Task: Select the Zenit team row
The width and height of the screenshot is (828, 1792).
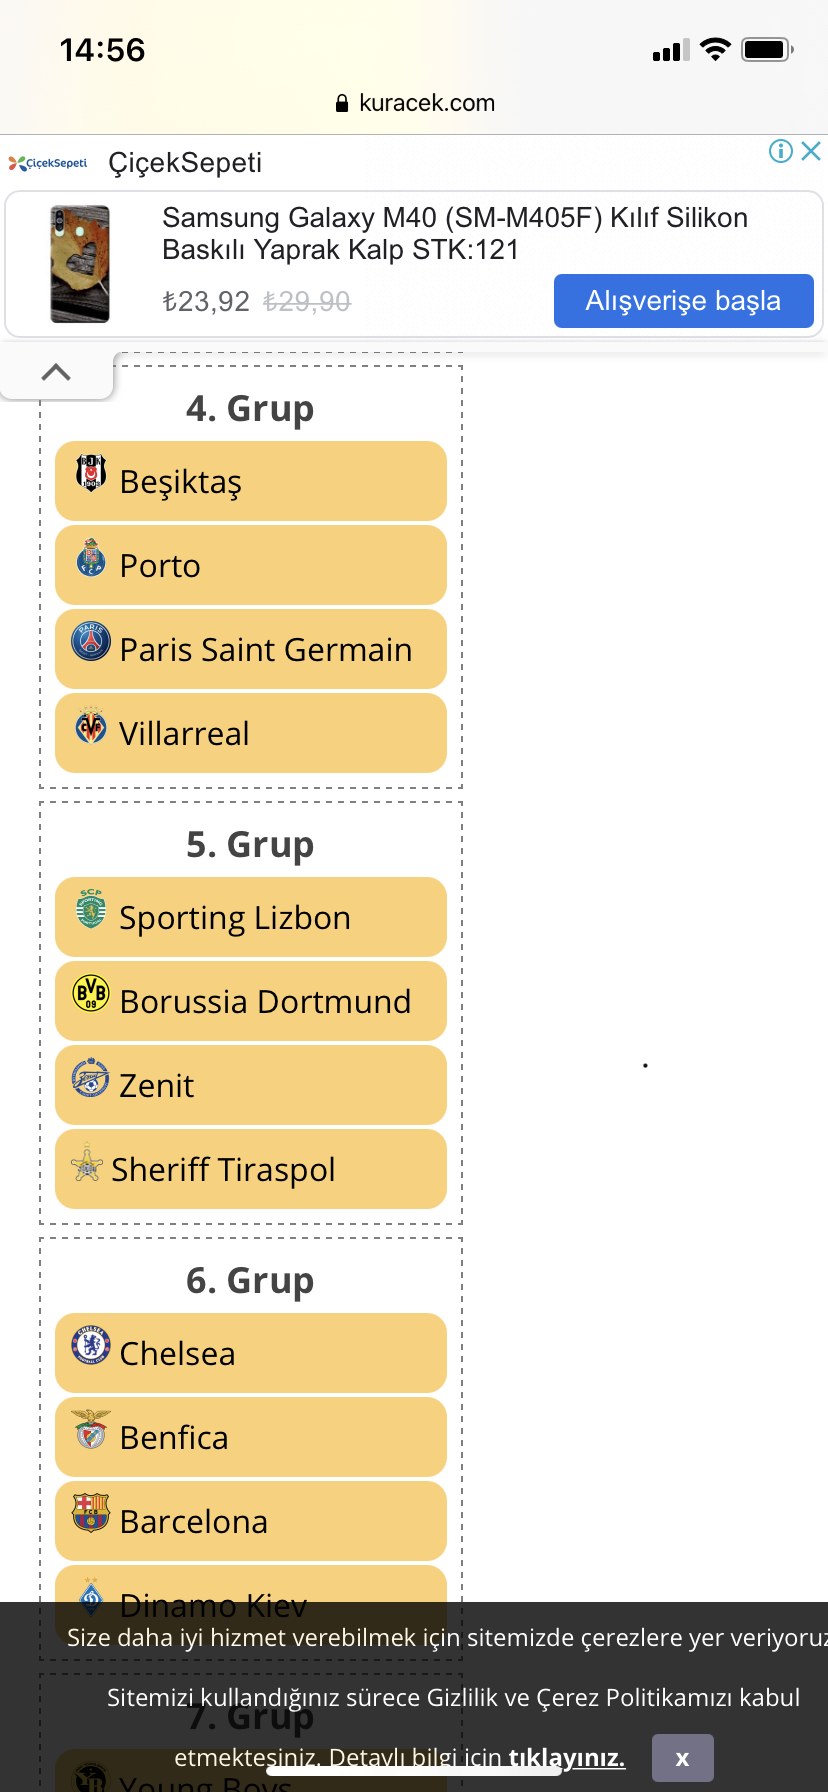Action: (x=251, y=1085)
